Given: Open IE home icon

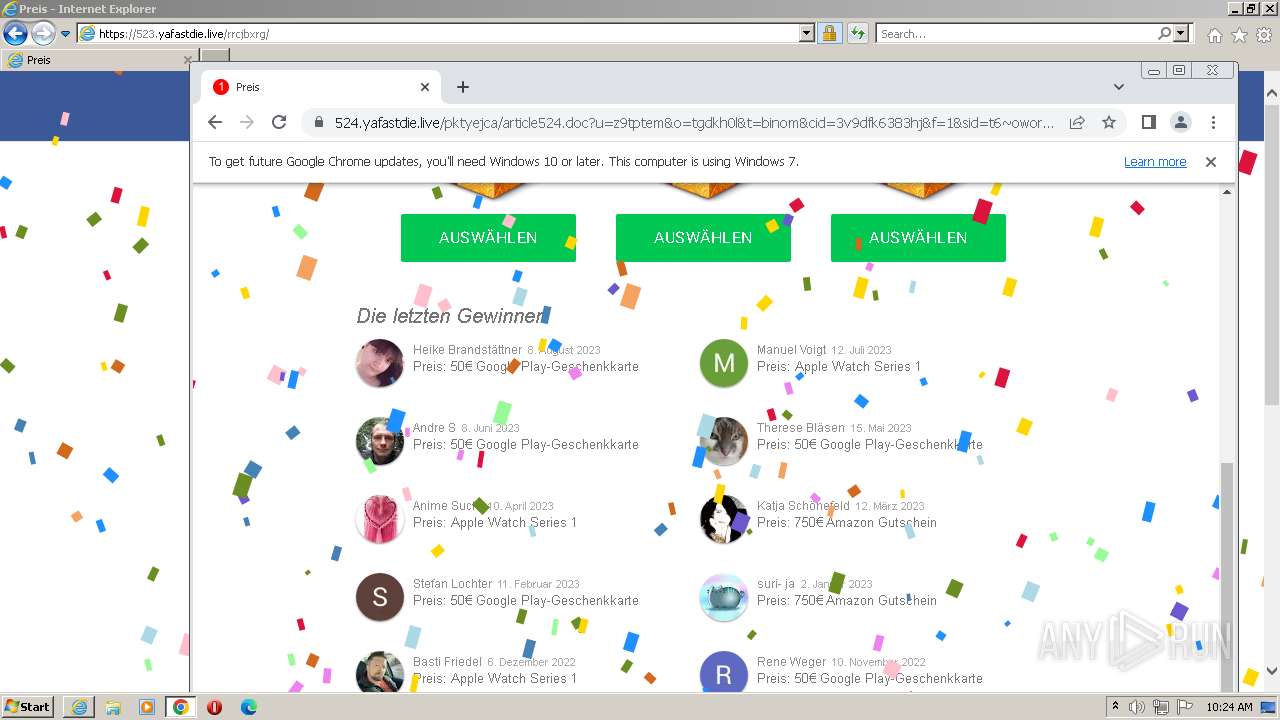Looking at the screenshot, I should pos(1214,35).
